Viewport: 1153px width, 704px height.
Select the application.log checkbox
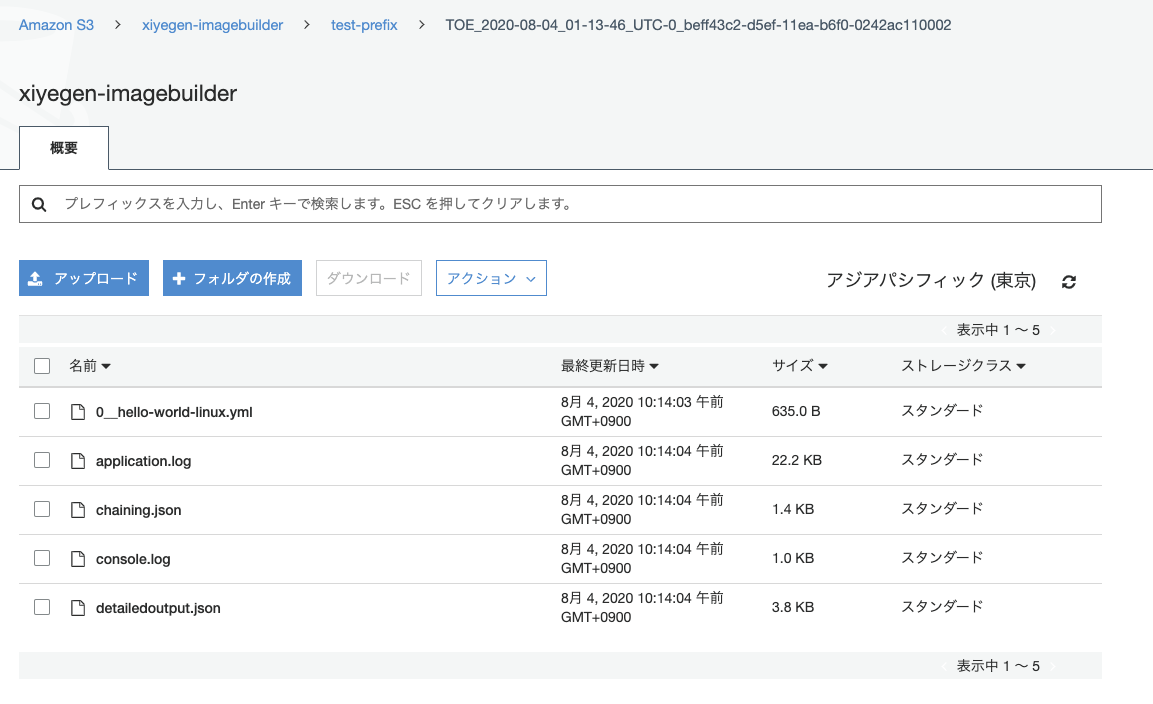point(42,461)
